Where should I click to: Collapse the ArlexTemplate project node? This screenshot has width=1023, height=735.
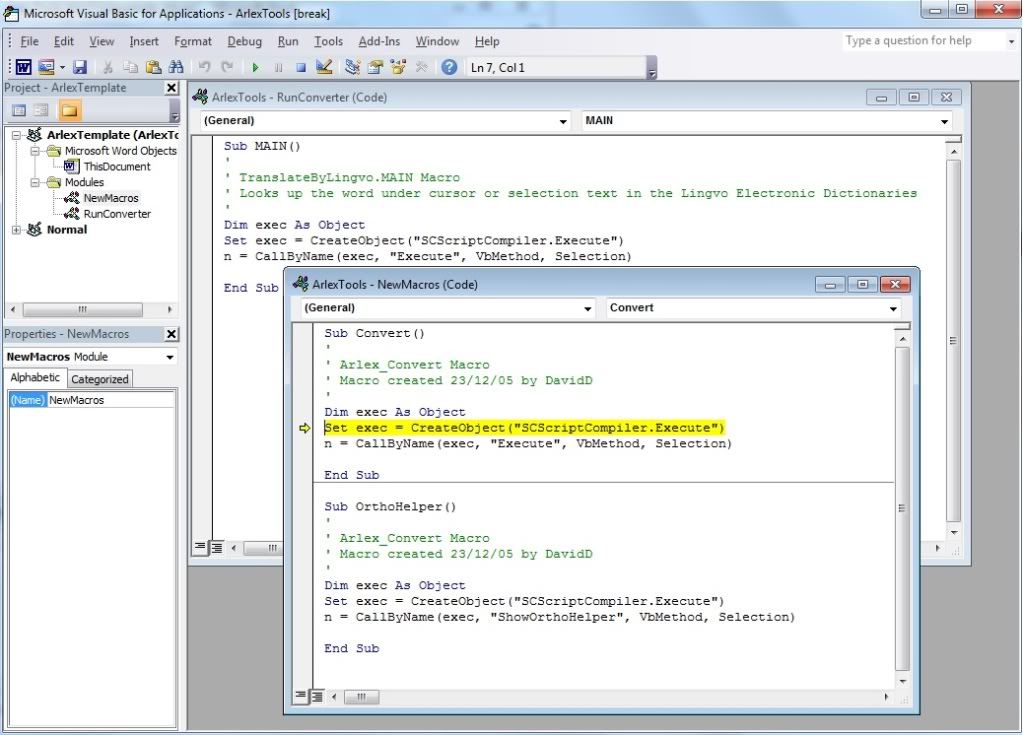(x=16, y=135)
